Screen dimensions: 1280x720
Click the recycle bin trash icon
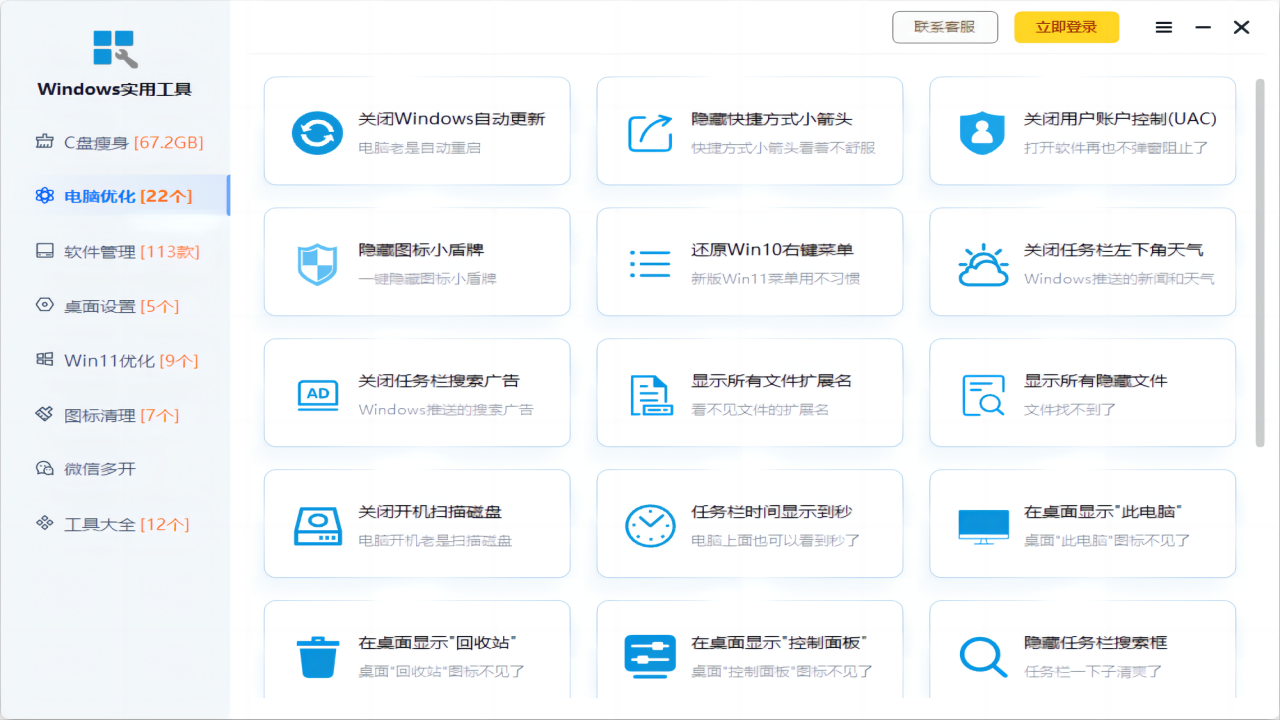point(317,657)
